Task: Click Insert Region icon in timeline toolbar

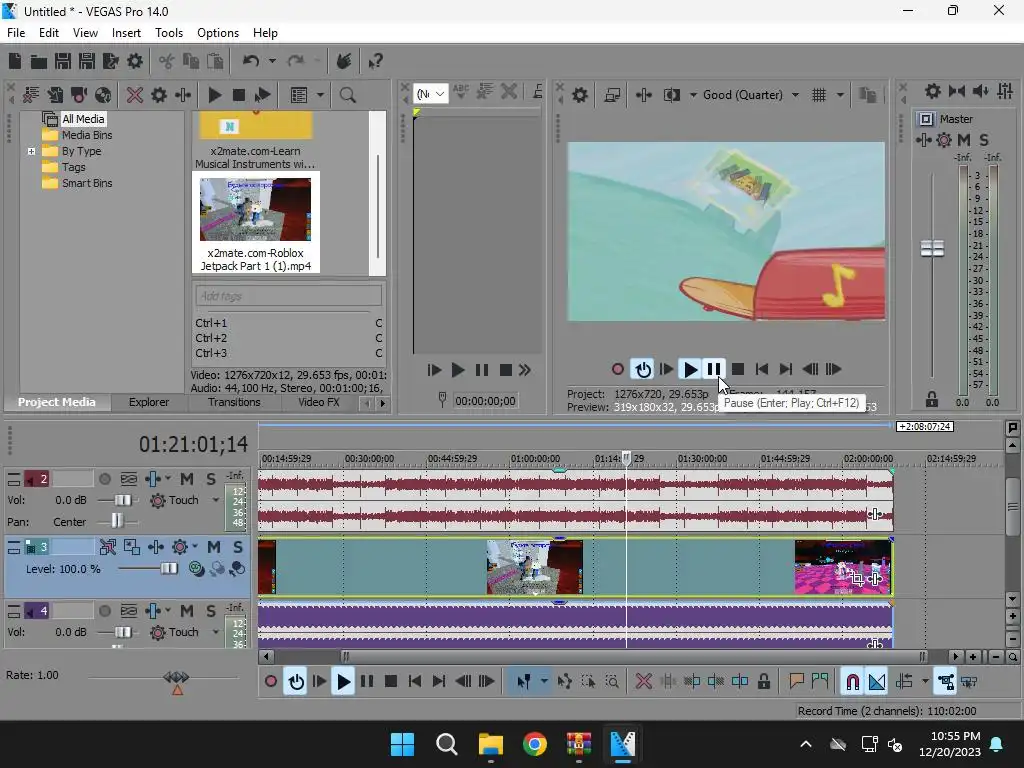Action: pyautogui.click(x=820, y=682)
